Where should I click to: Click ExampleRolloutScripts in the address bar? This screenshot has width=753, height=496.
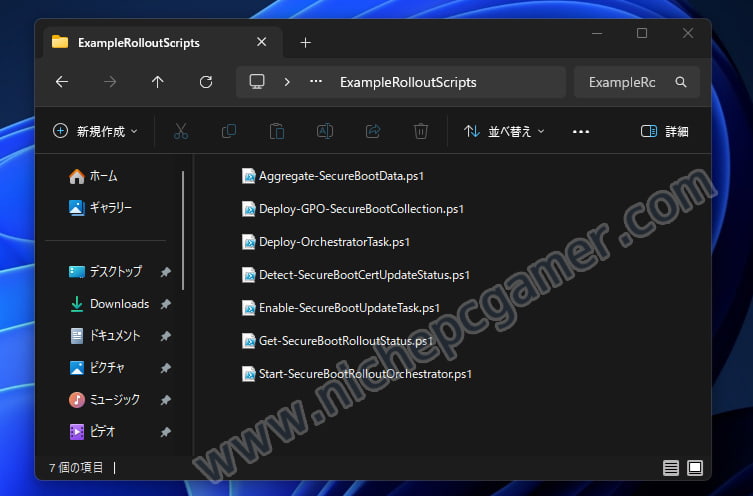pos(408,83)
